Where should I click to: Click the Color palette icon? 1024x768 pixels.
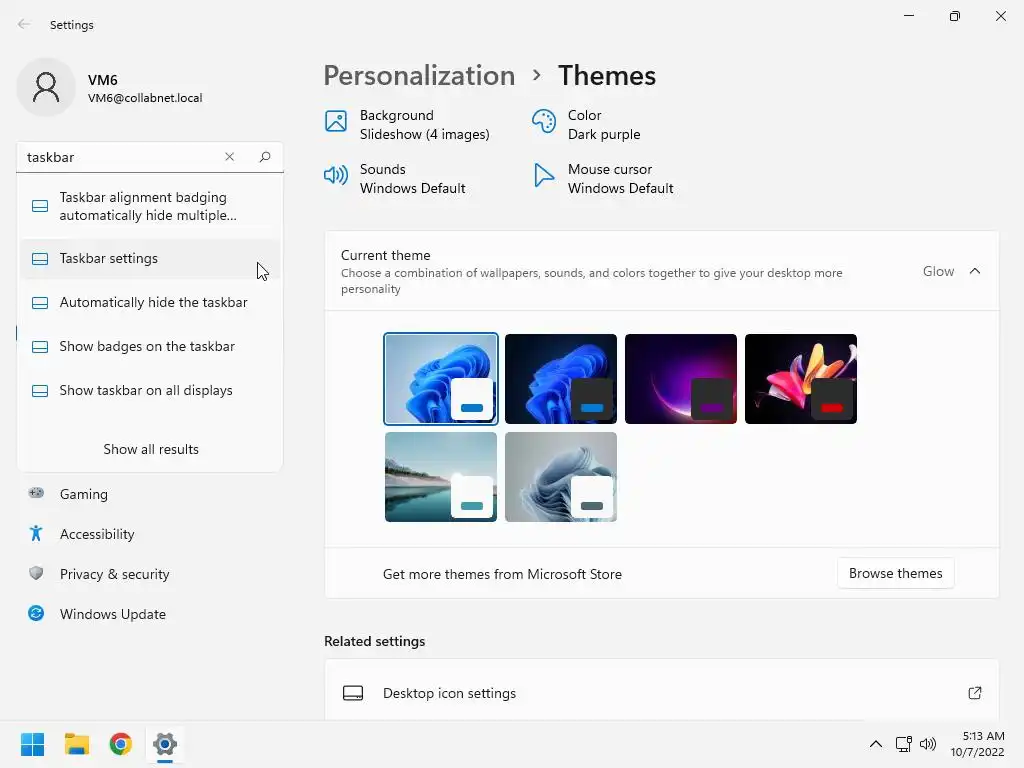tap(543, 121)
